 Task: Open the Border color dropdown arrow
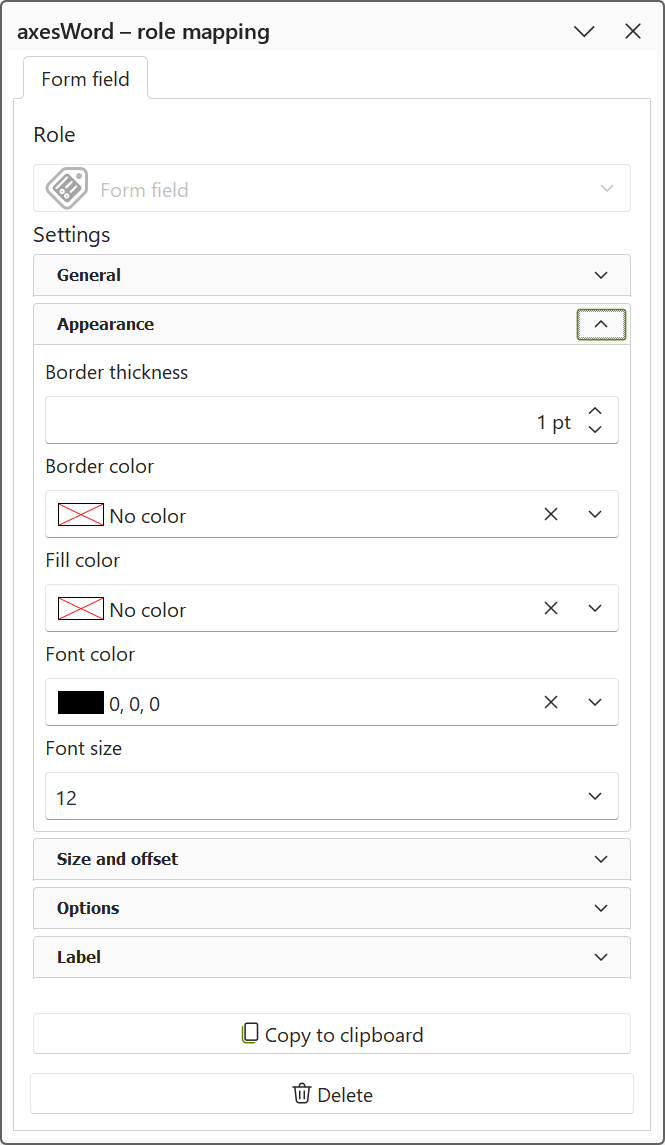(x=595, y=514)
